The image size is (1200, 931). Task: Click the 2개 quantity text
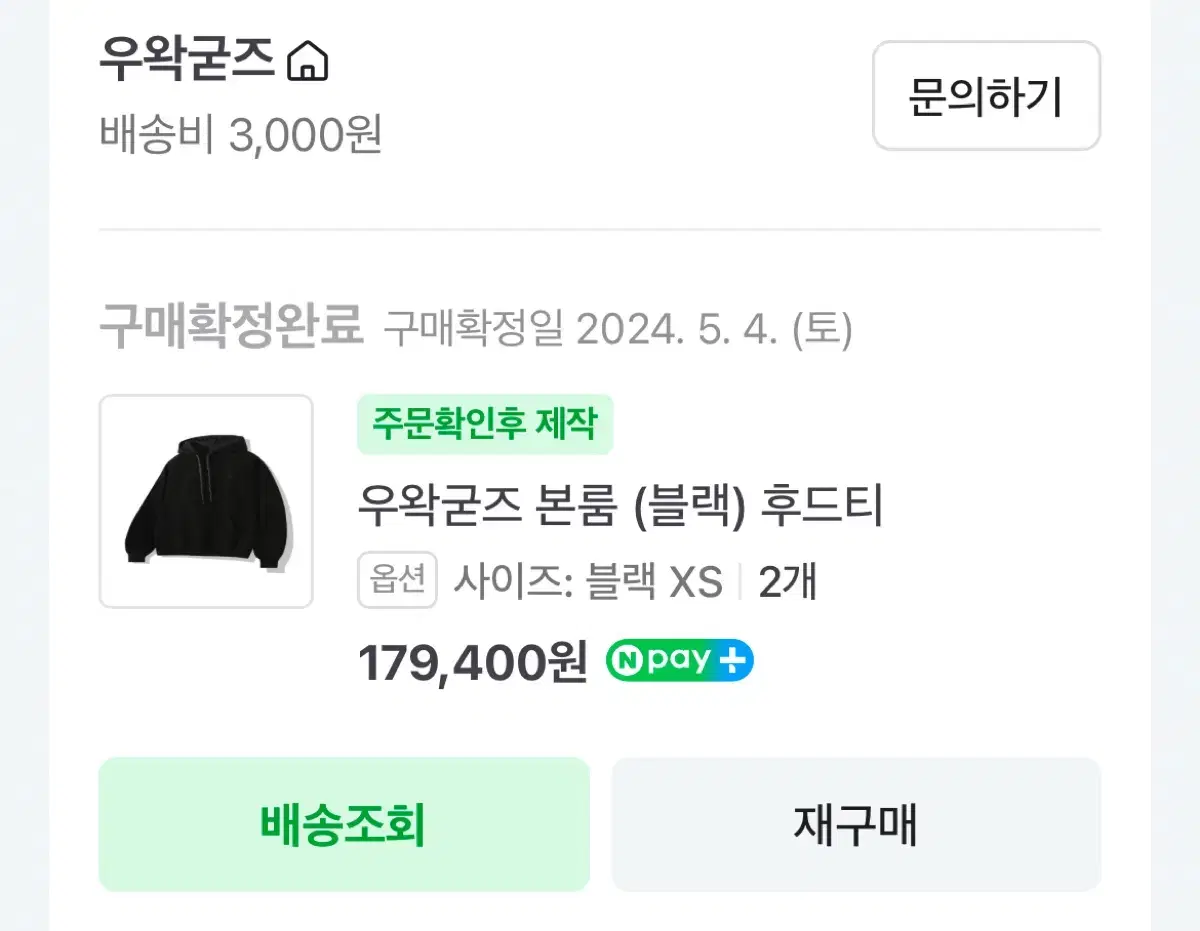click(x=788, y=581)
